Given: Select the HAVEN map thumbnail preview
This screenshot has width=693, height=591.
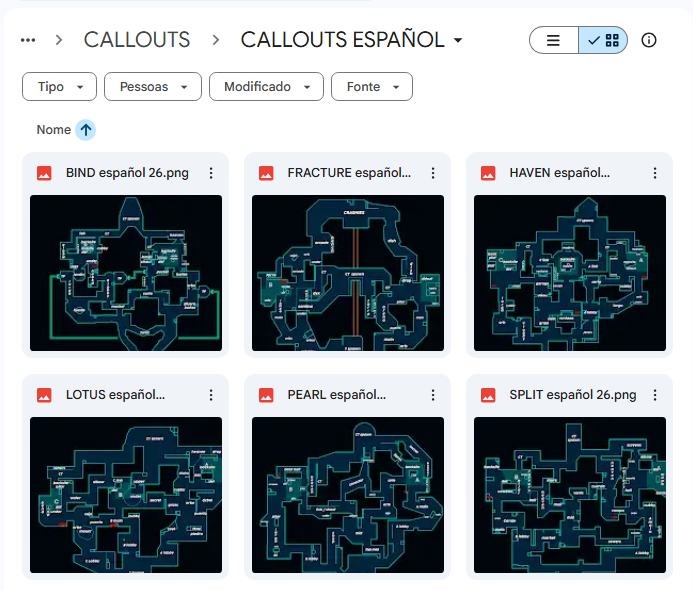Looking at the screenshot, I should click(x=570, y=273).
